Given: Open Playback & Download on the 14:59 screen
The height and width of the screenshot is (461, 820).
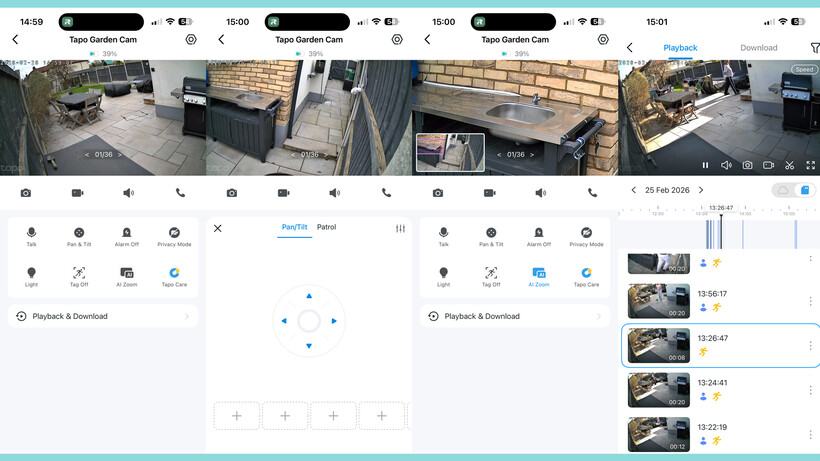Looking at the screenshot, I should pos(103,316).
